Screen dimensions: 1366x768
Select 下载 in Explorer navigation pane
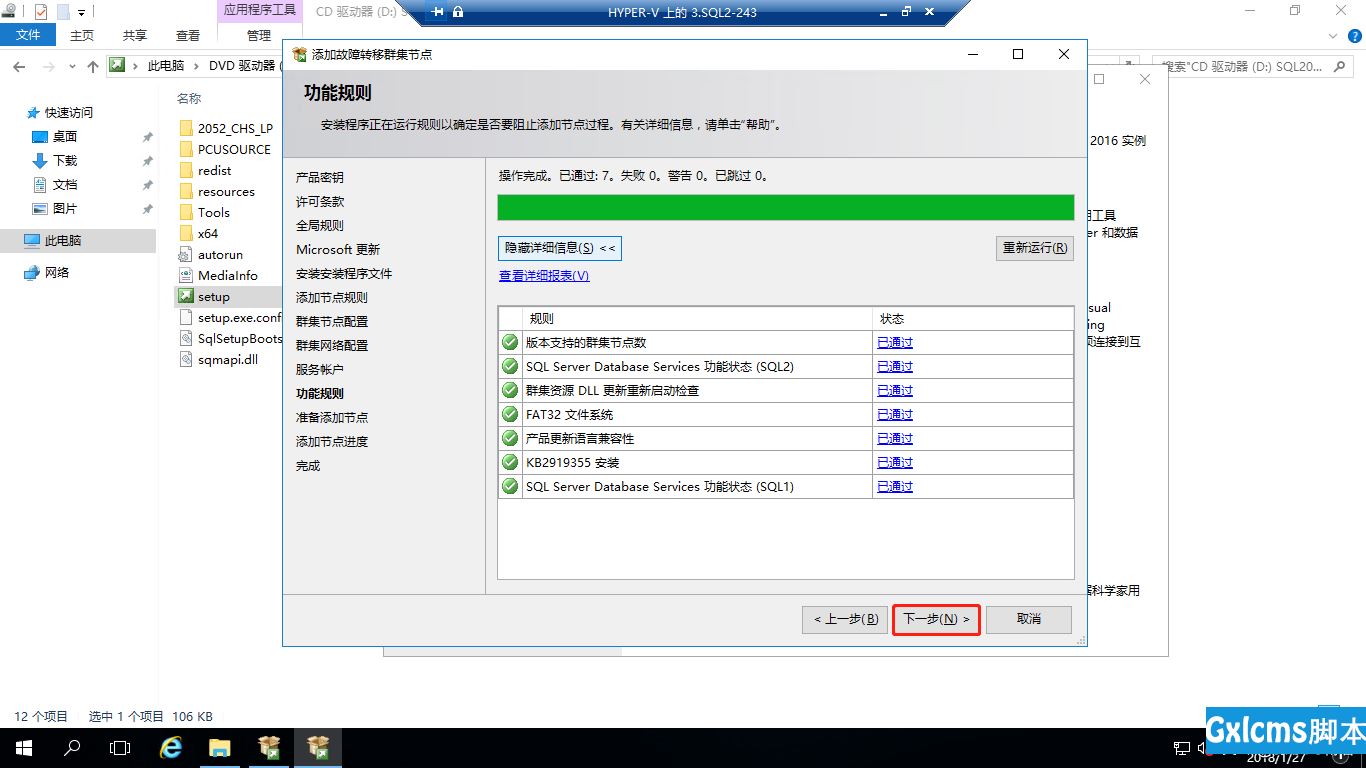pyautogui.click(x=65, y=160)
